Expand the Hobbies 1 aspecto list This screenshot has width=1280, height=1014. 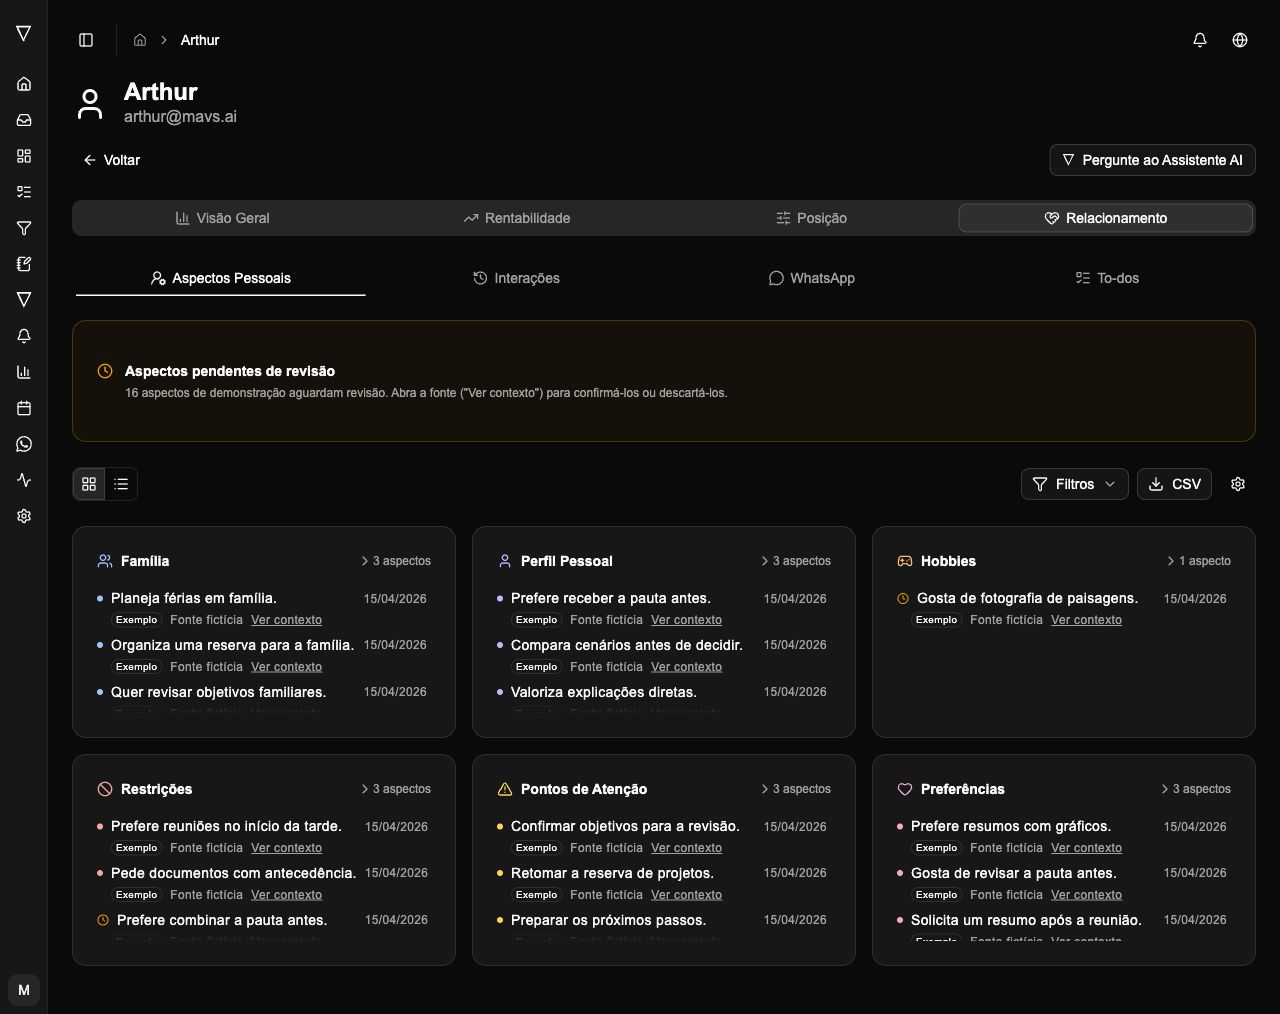(x=1198, y=561)
